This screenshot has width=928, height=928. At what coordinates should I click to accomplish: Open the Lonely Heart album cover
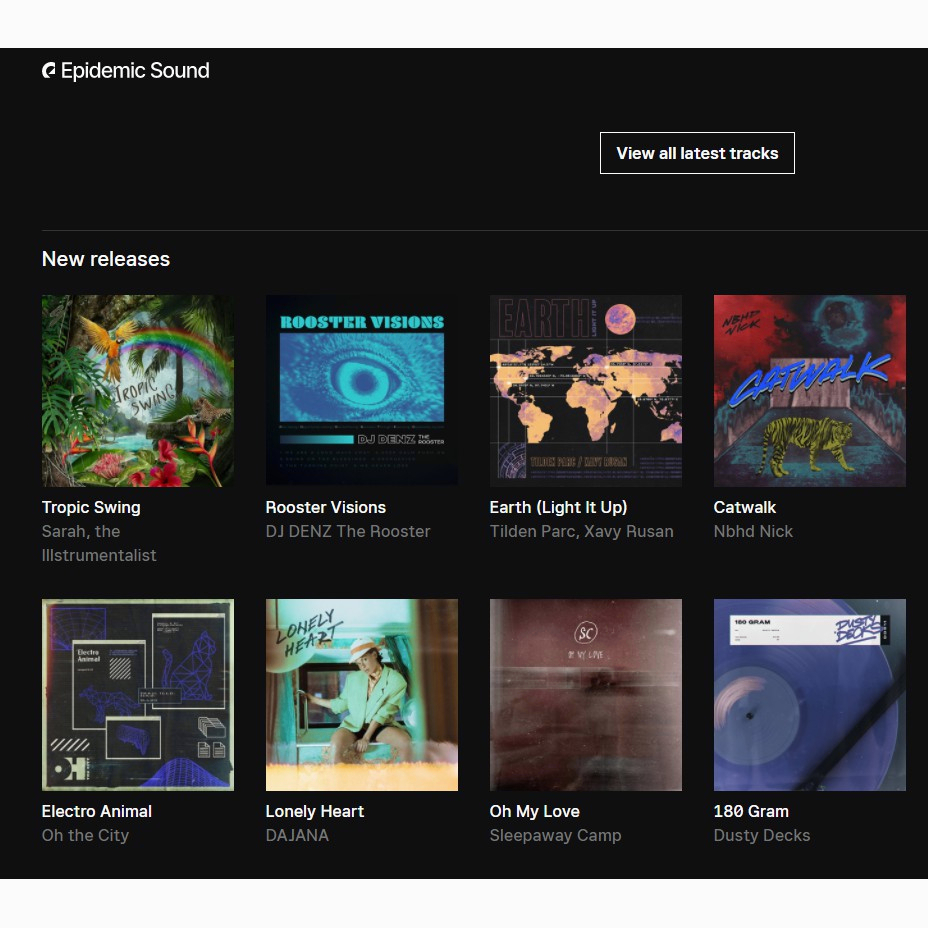click(x=362, y=695)
